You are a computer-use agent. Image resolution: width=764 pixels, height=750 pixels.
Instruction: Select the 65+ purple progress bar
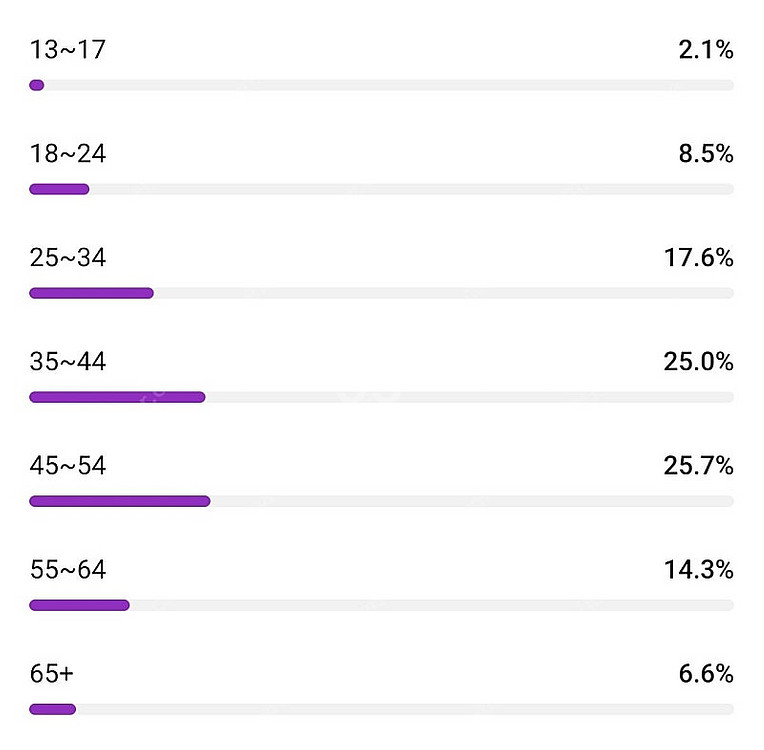(x=53, y=709)
